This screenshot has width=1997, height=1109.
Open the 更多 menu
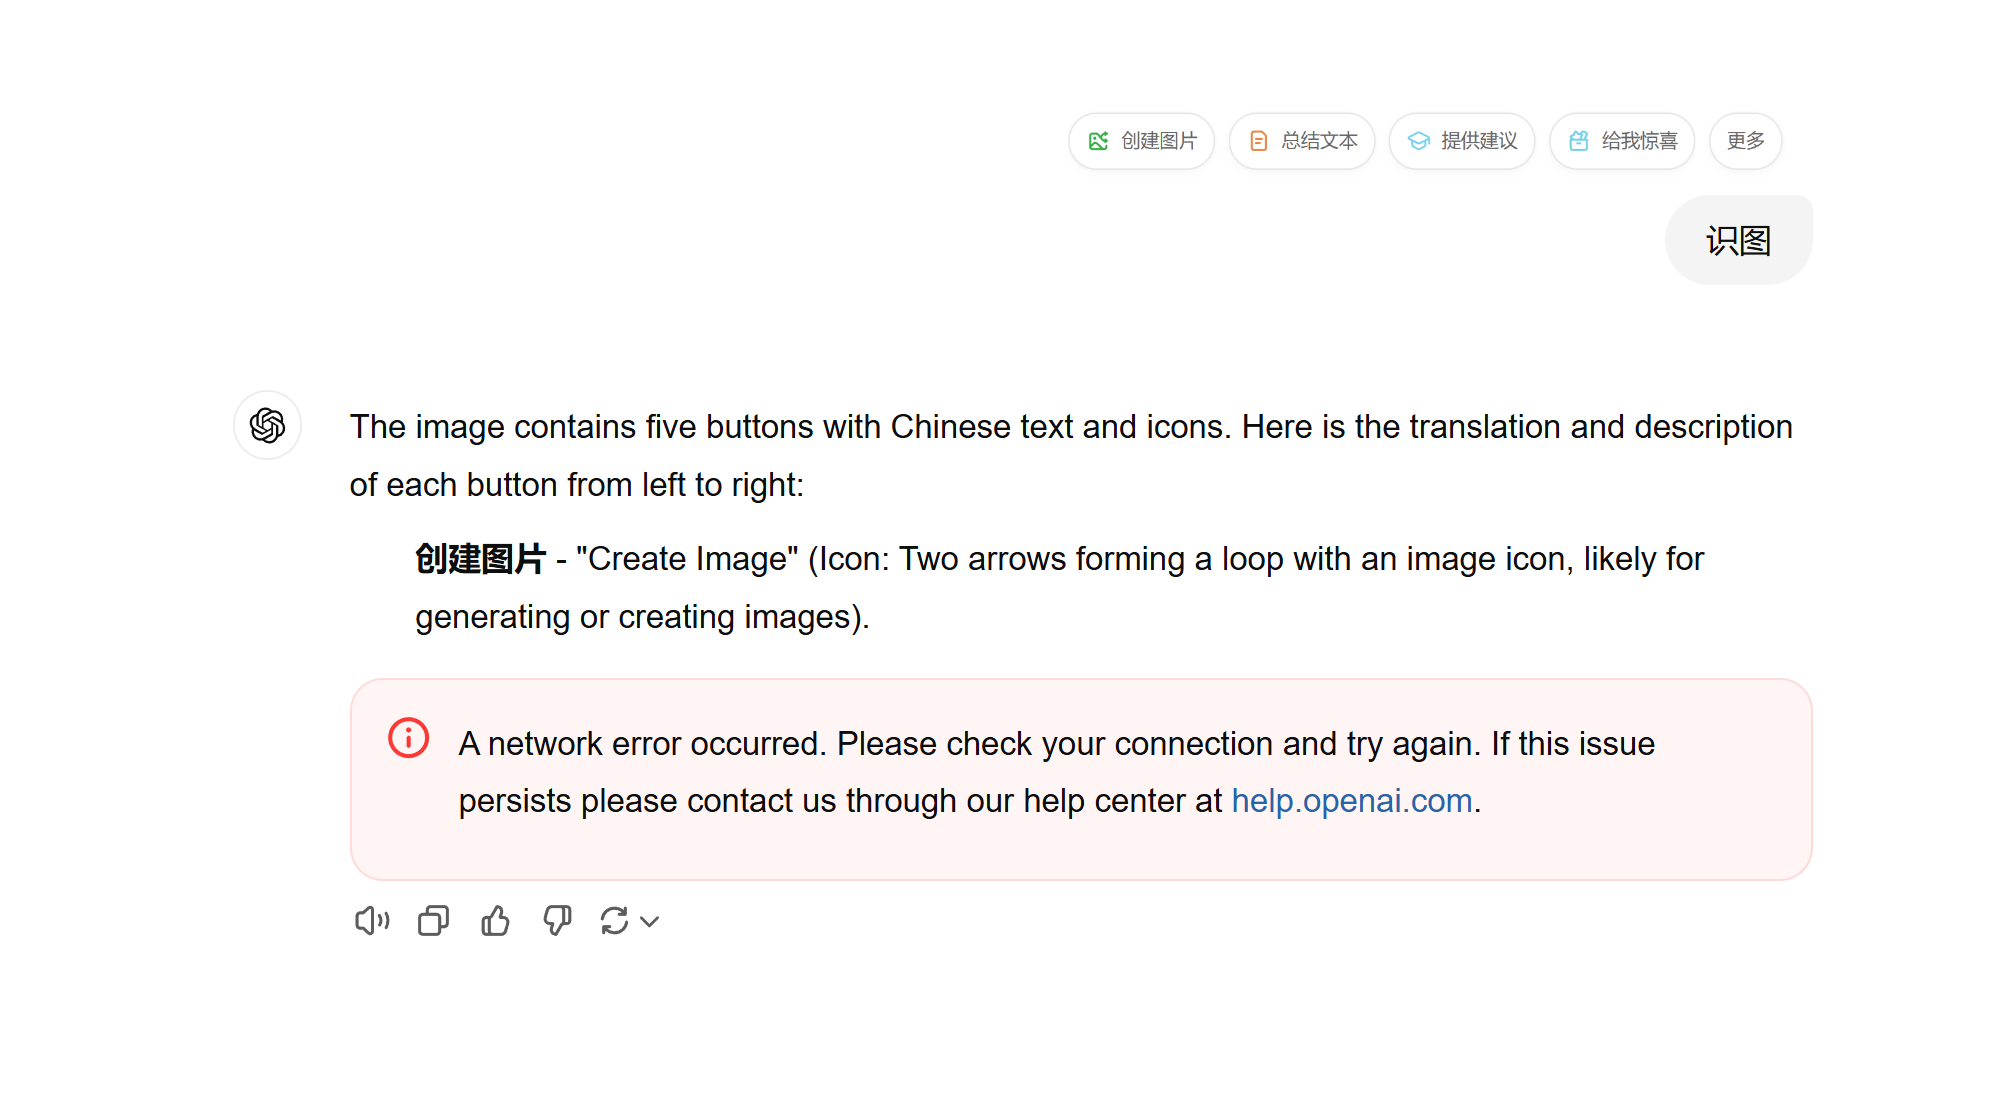pyautogui.click(x=1745, y=141)
